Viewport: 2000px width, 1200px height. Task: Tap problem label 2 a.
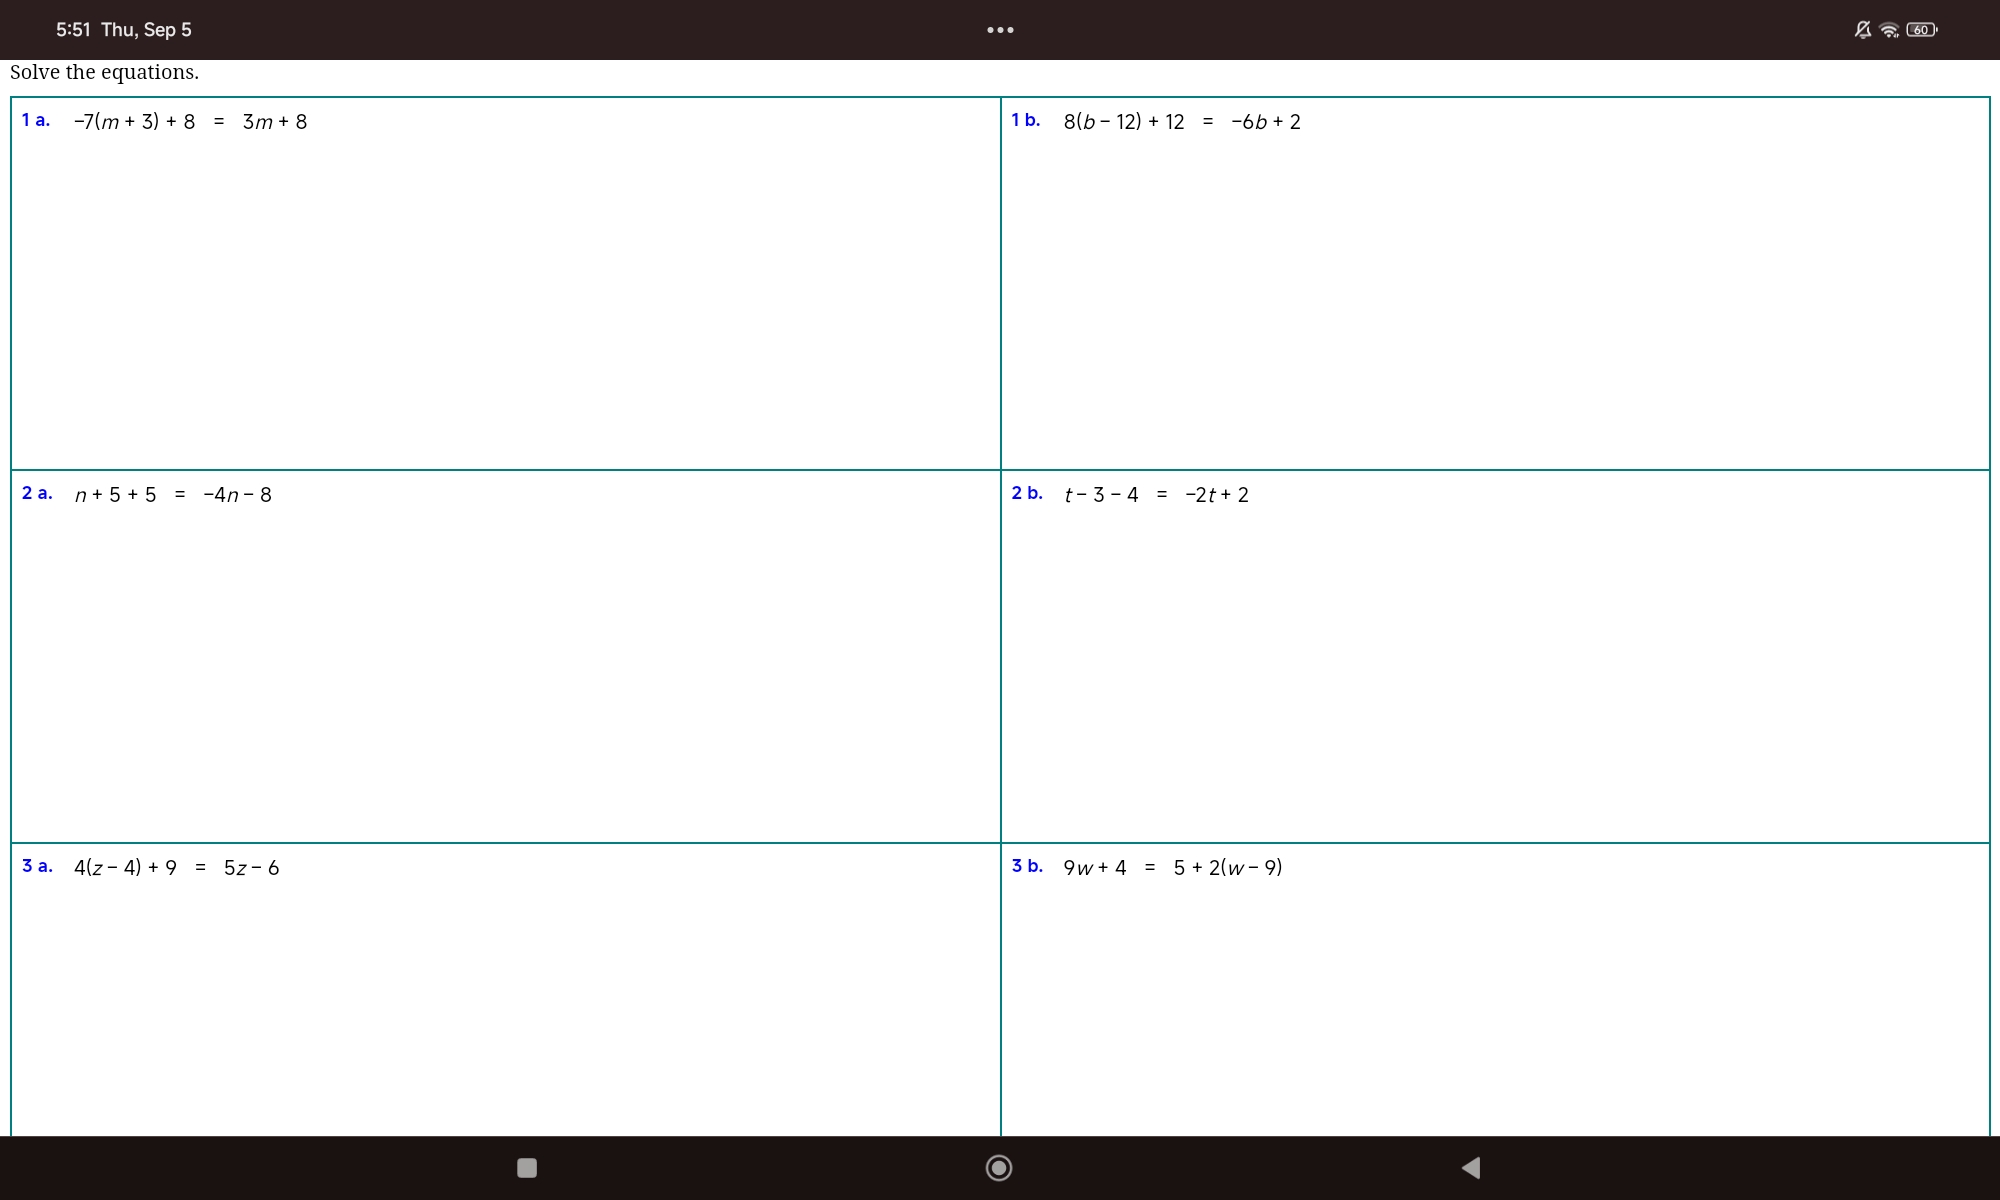(37, 493)
